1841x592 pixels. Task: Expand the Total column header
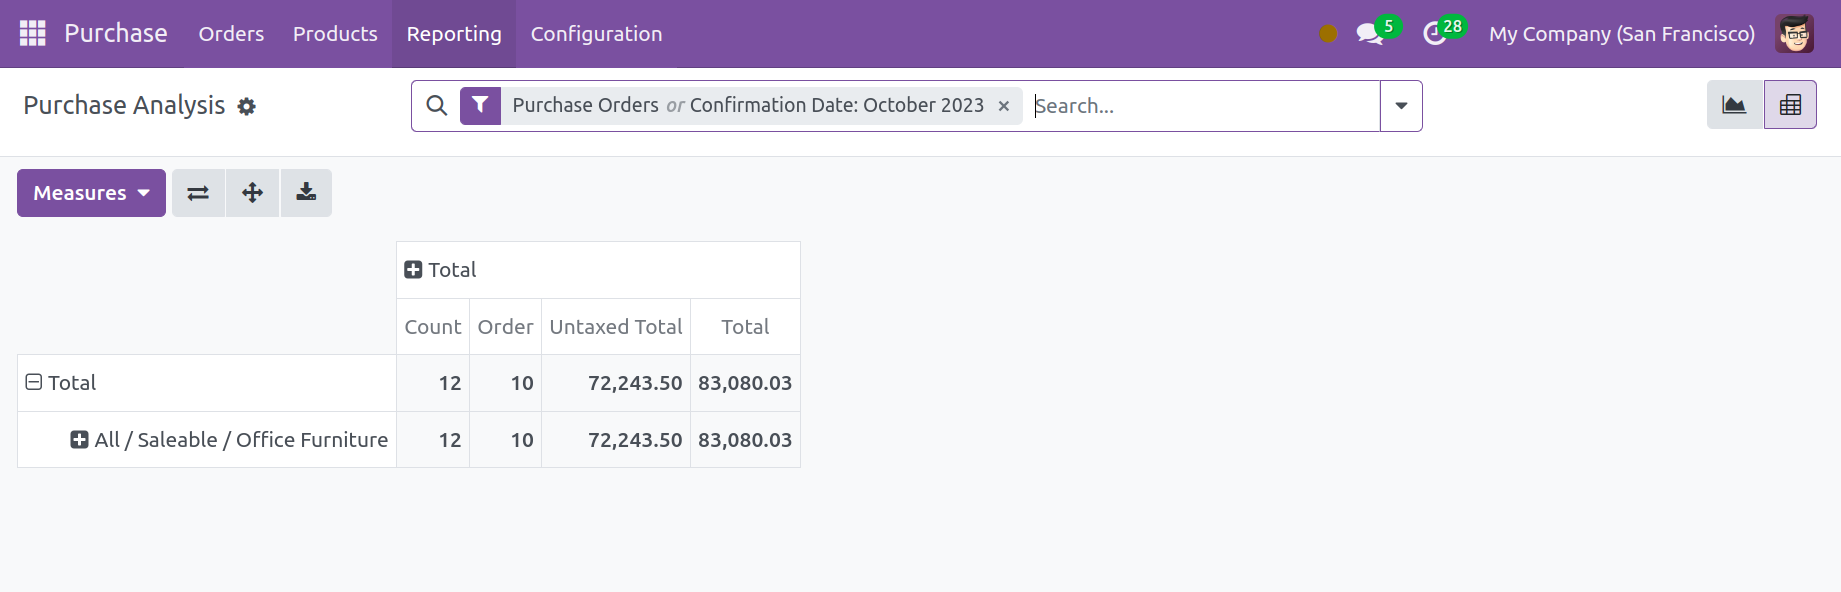click(x=440, y=270)
